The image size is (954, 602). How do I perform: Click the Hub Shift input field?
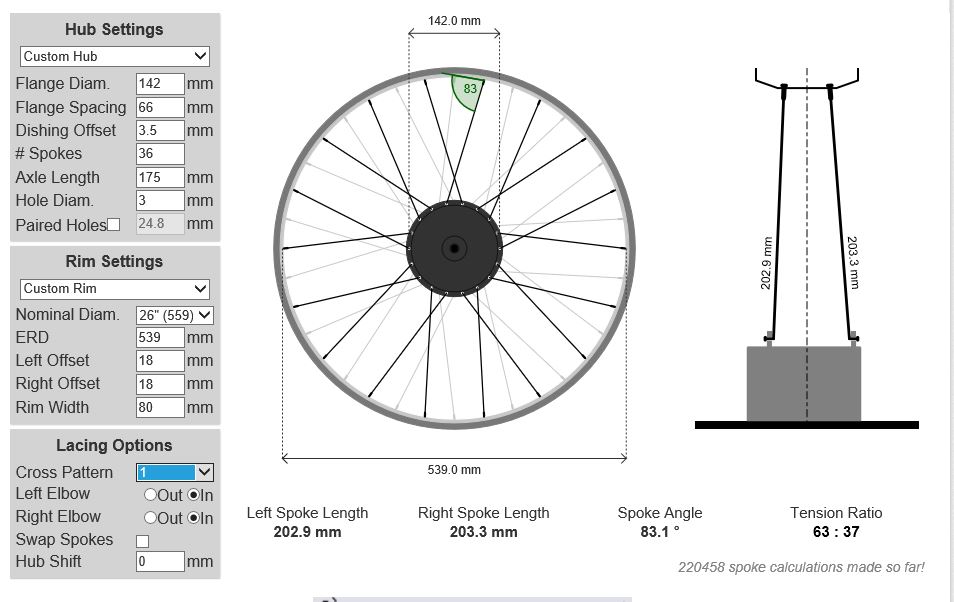pos(160,561)
